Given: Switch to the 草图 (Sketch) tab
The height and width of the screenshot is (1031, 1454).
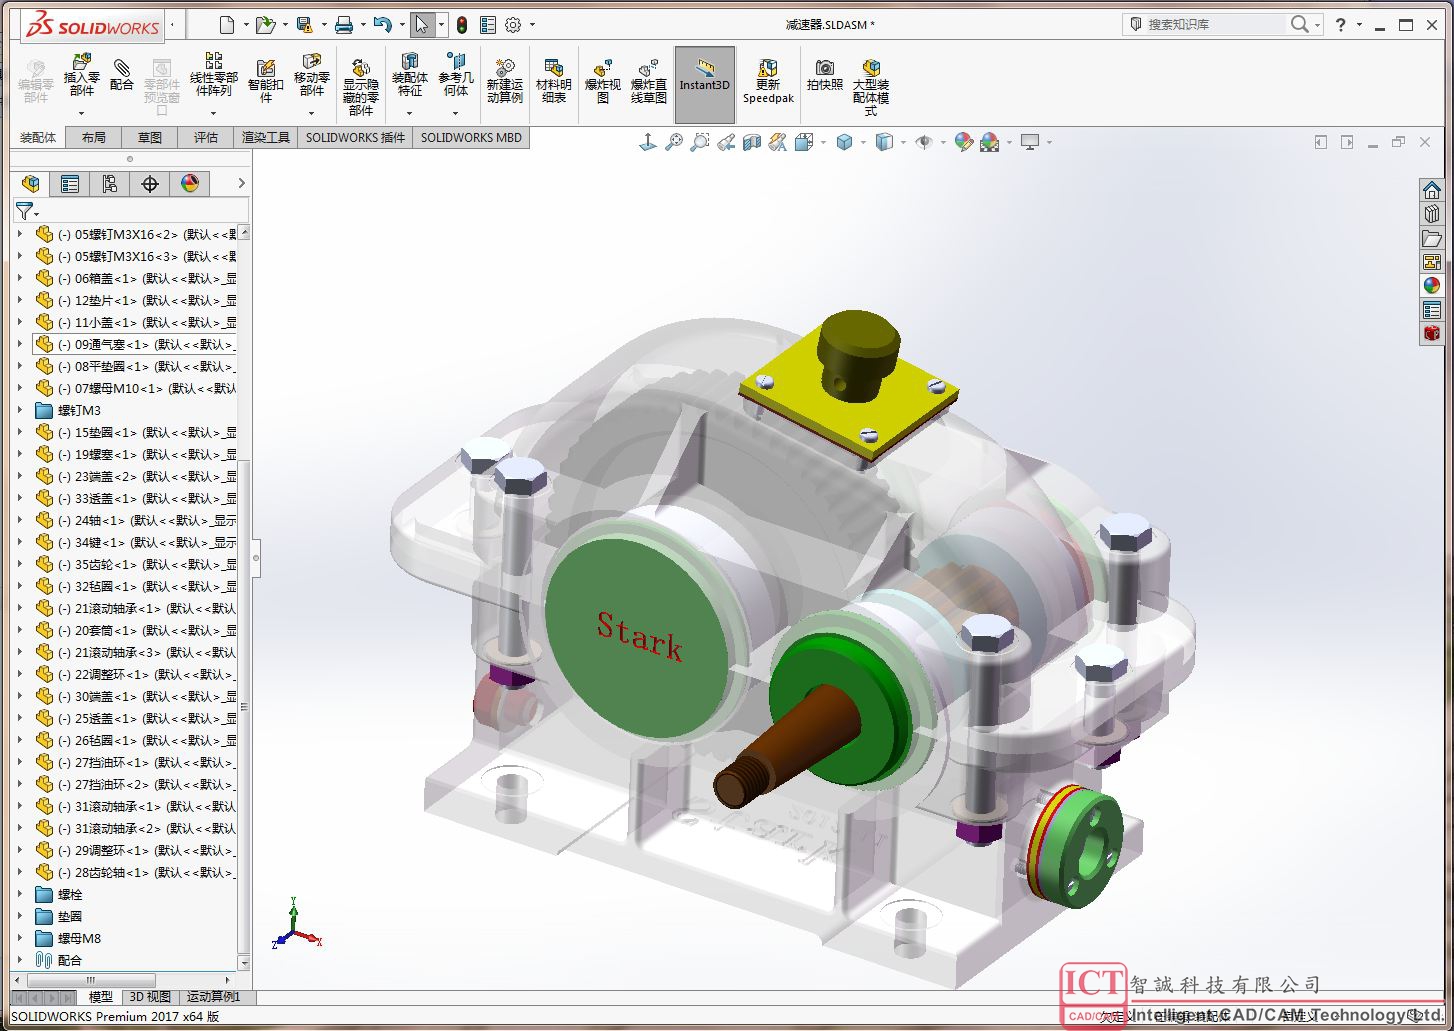Looking at the screenshot, I should (150, 138).
